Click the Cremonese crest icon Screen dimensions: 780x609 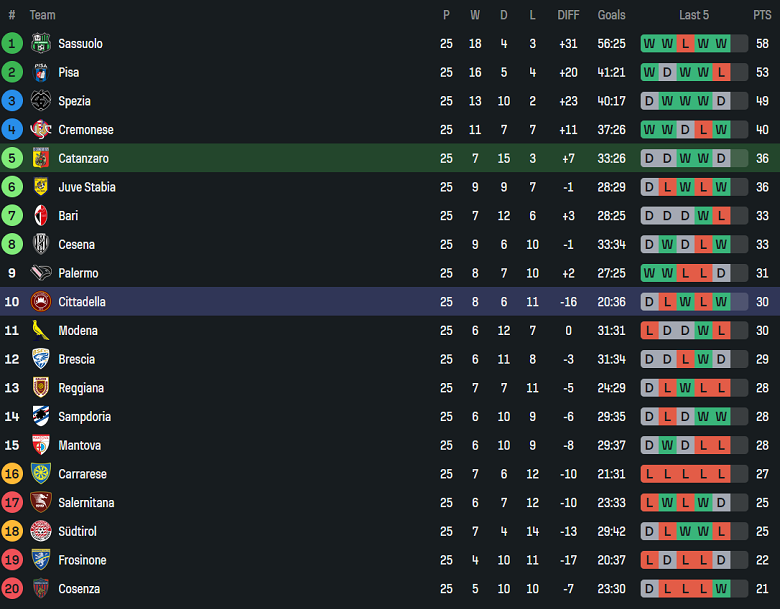click(41, 129)
